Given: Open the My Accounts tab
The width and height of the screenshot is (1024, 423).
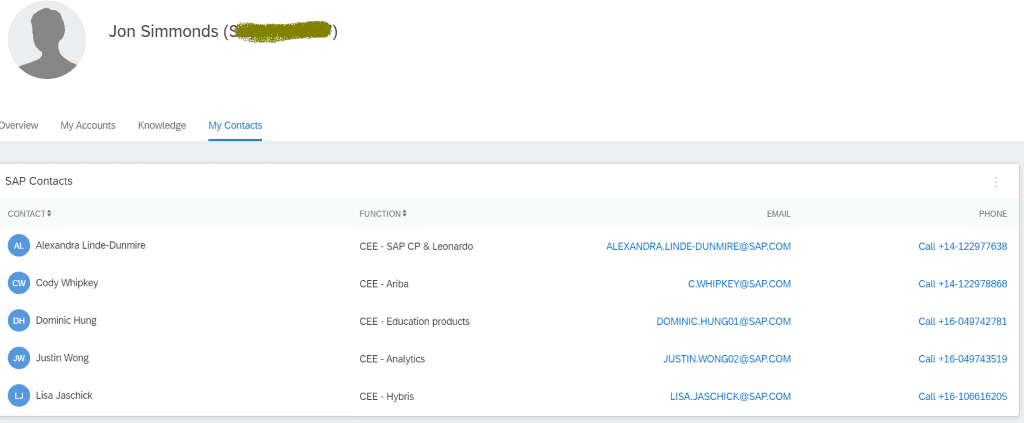Looking at the screenshot, I should (x=88, y=126).
